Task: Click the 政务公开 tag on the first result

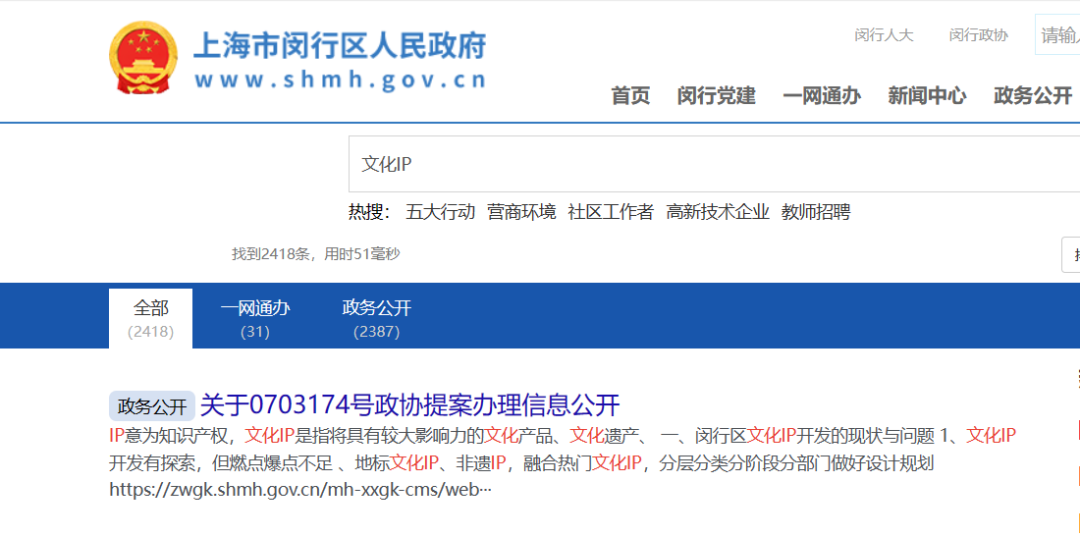Action: [x=152, y=406]
